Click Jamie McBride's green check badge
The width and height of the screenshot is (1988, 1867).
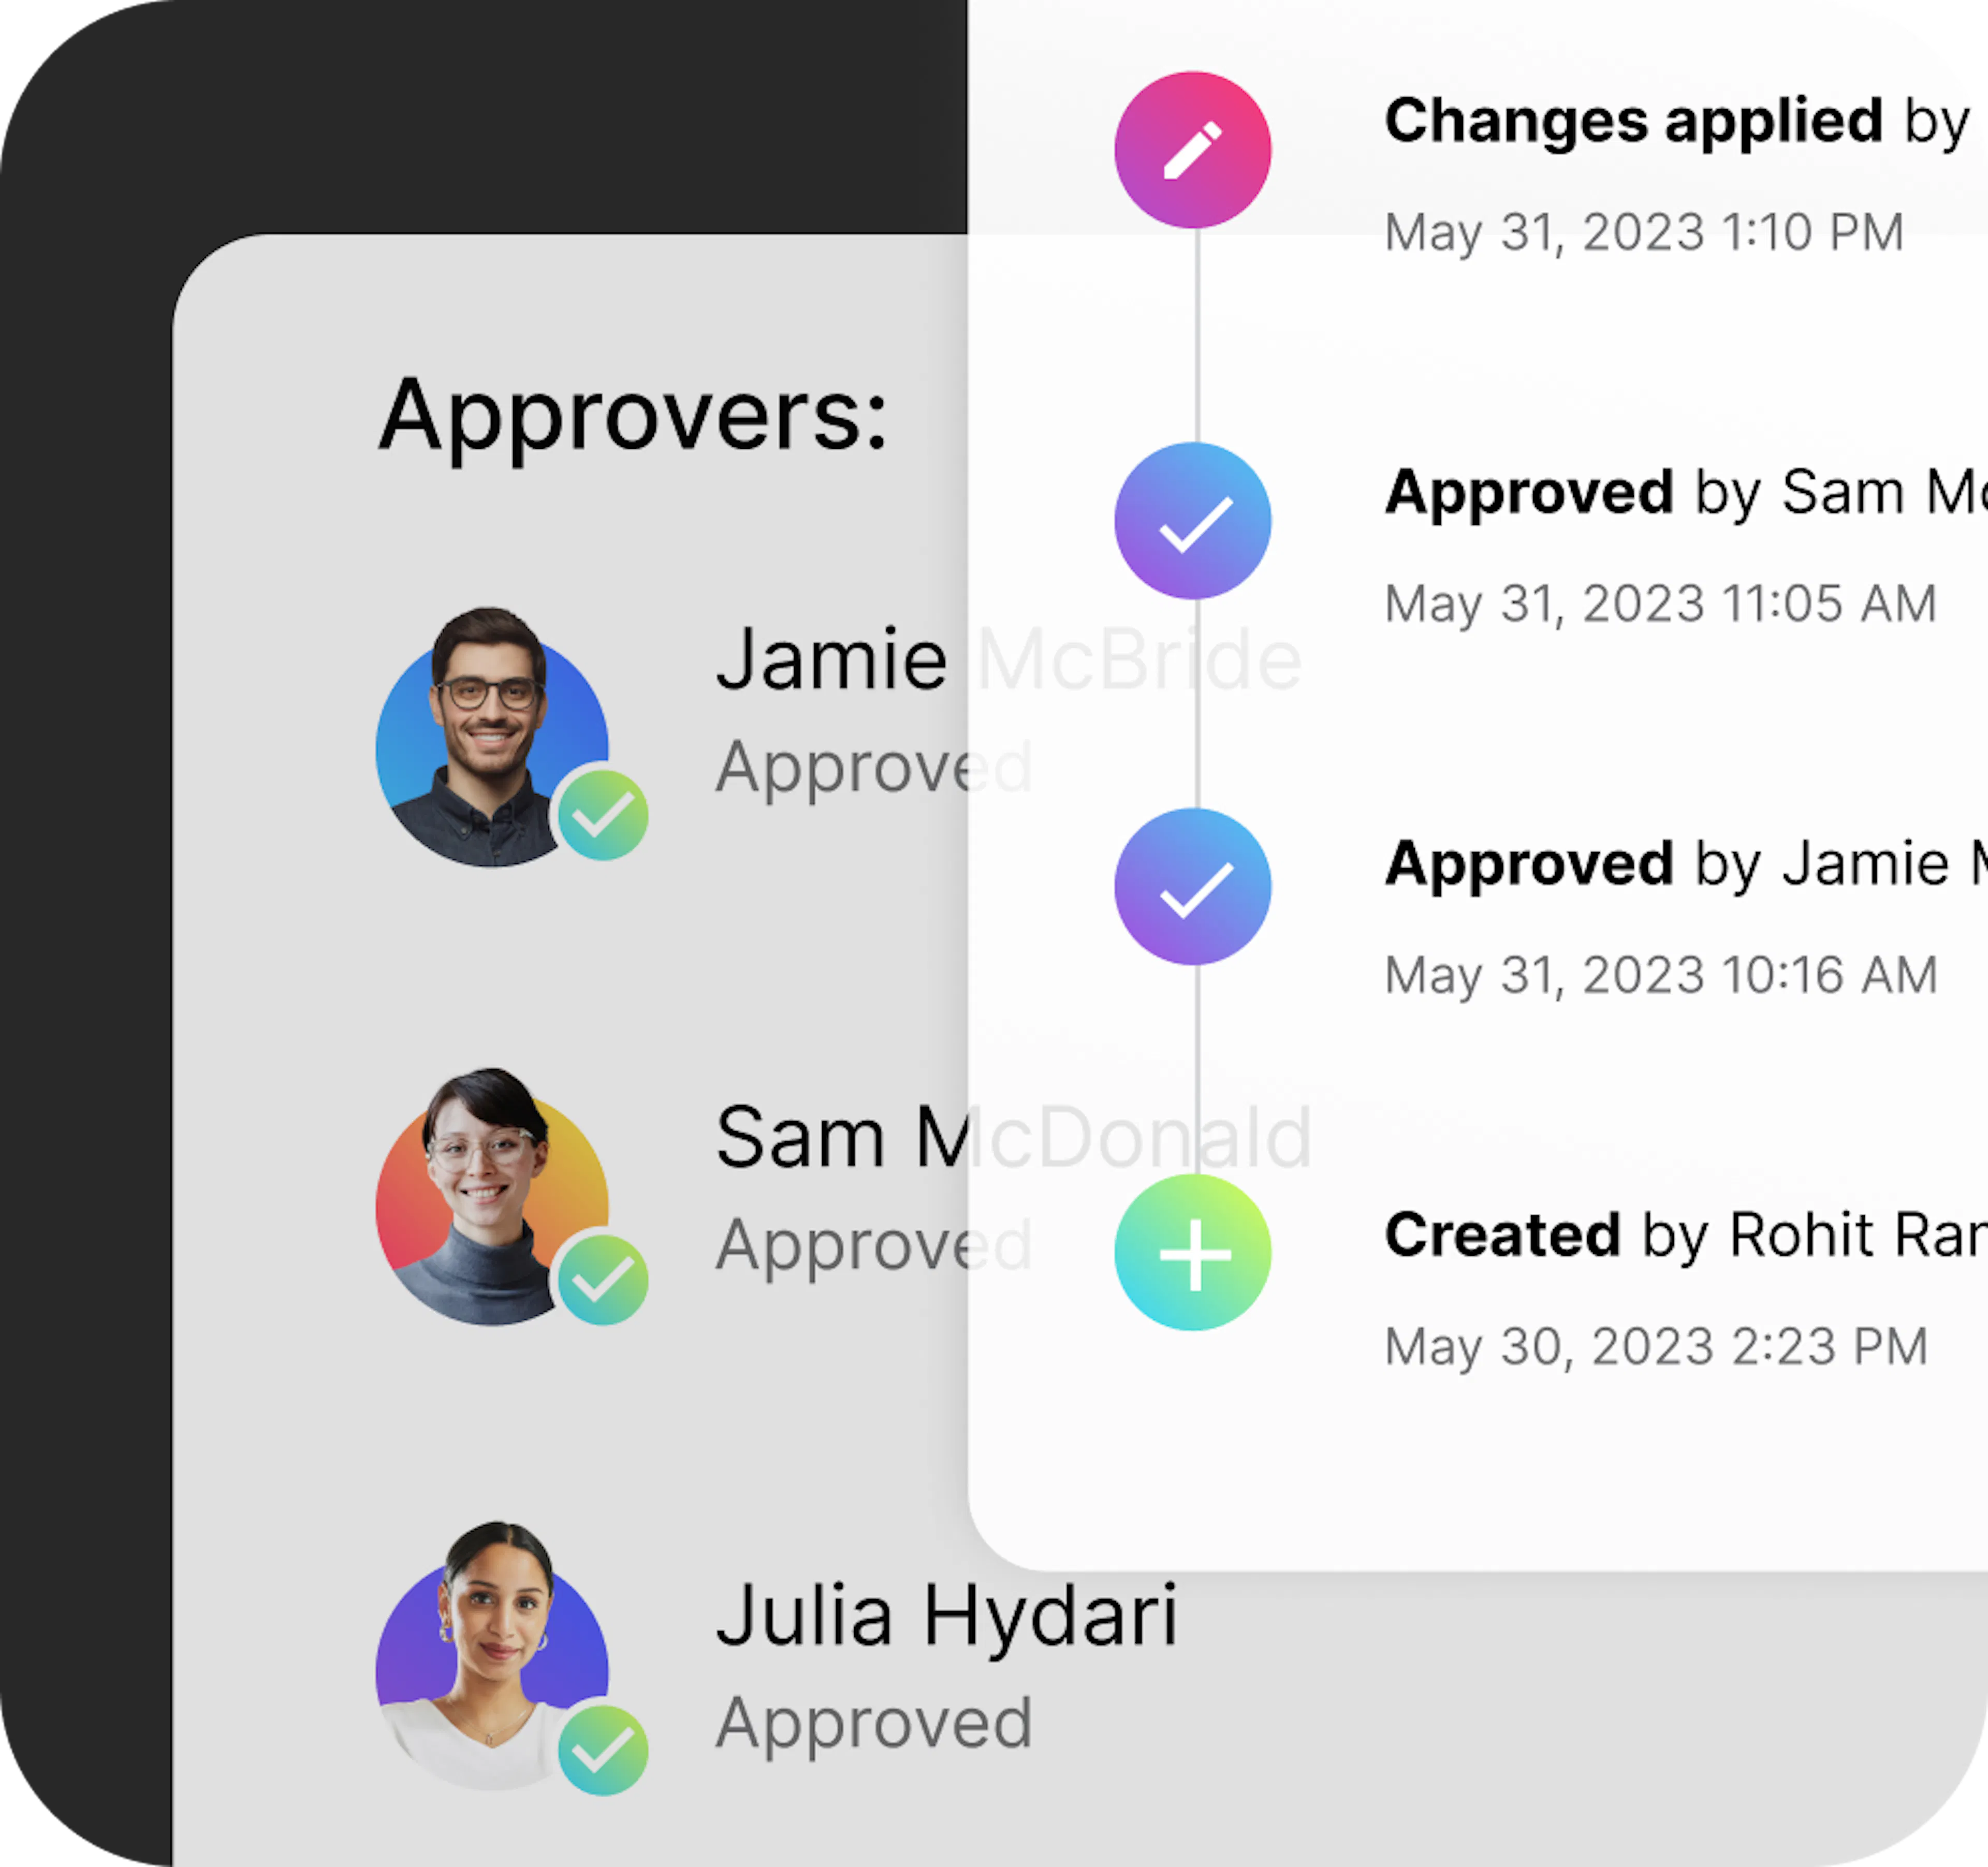tap(603, 815)
